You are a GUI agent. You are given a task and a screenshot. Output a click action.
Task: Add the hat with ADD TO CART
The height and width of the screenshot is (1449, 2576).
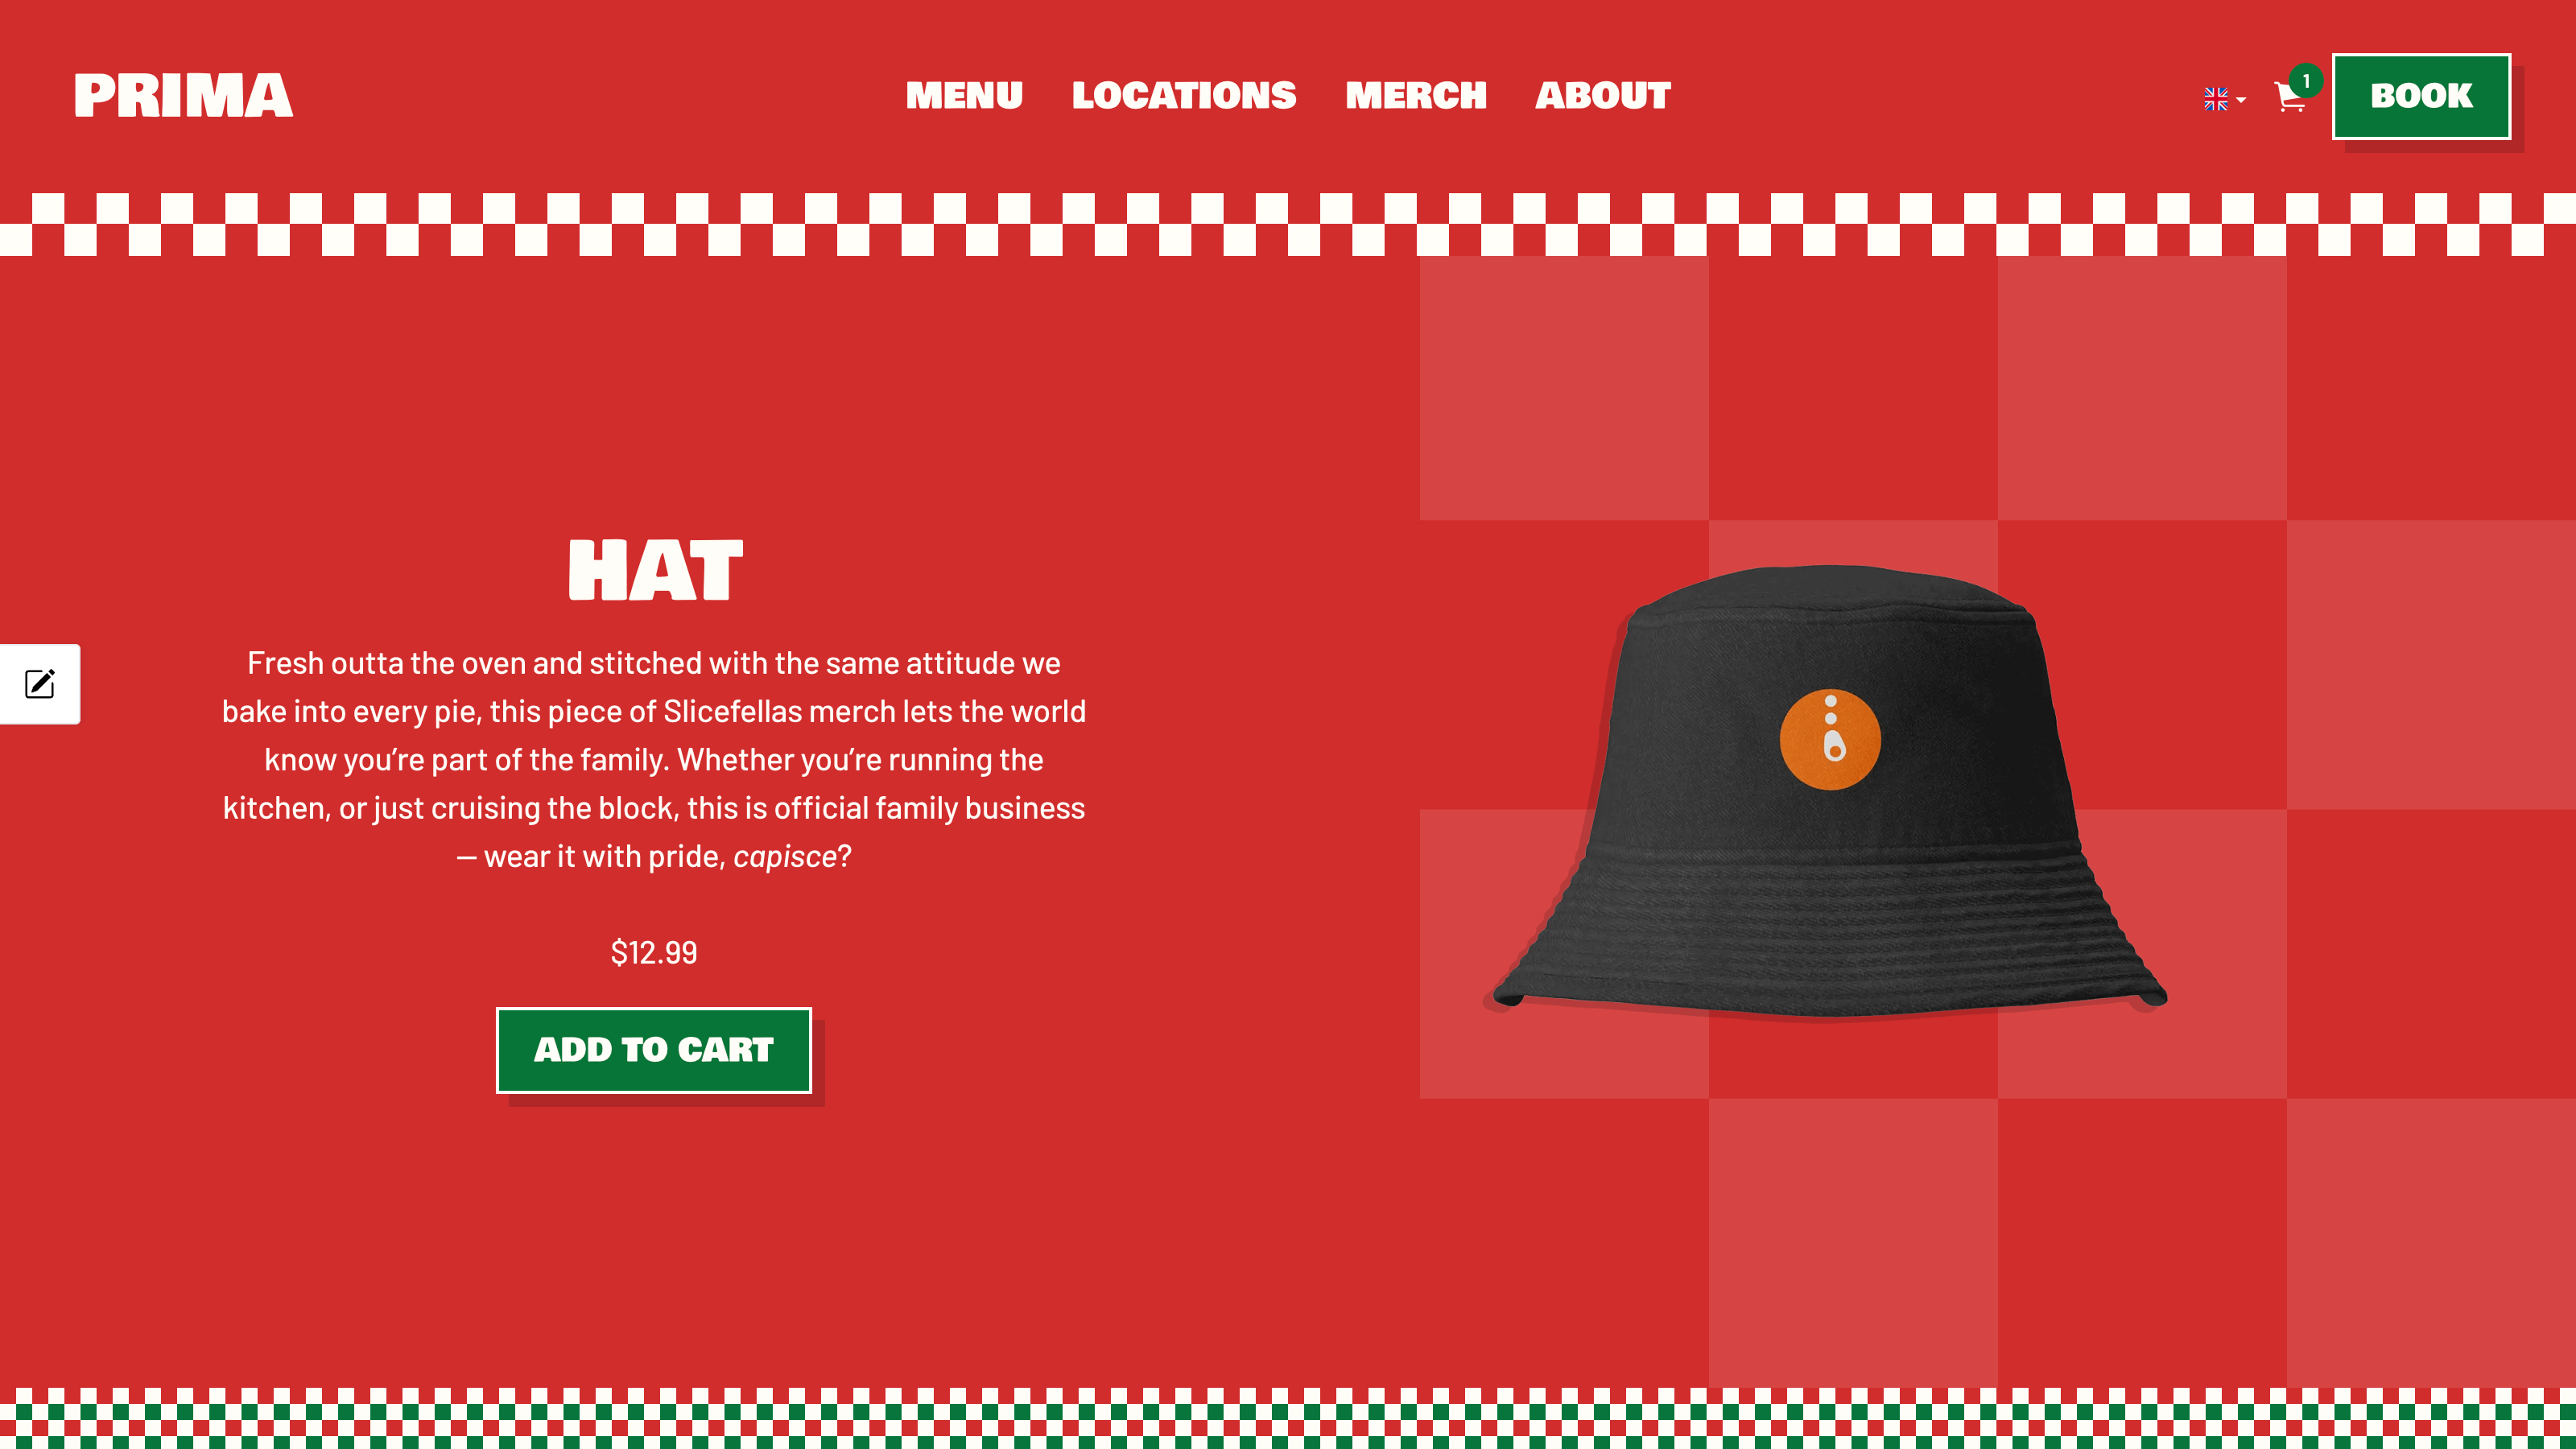click(x=654, y=1050)
